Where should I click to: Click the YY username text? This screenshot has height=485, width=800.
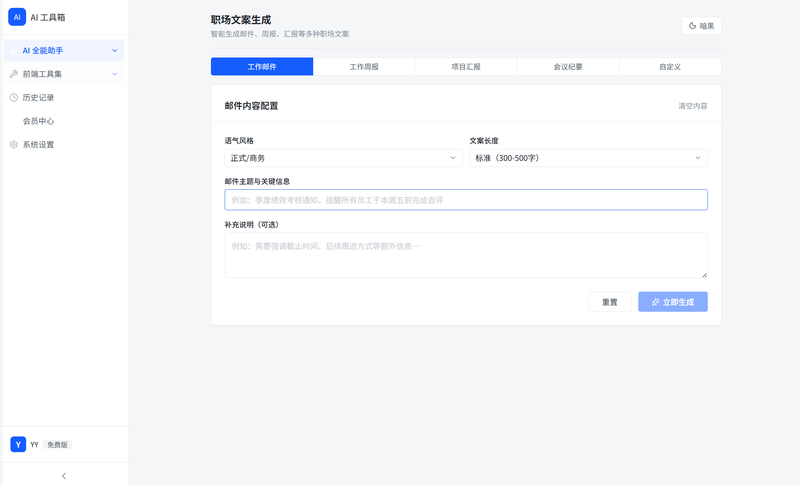(34, 445)
